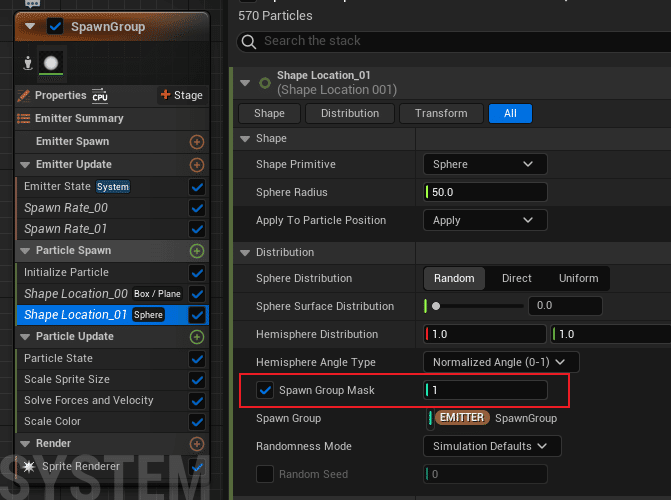The image size is (671, 500).
Task: Open the Shape Primitive dropdown
Action: click(x=485, y=164)
